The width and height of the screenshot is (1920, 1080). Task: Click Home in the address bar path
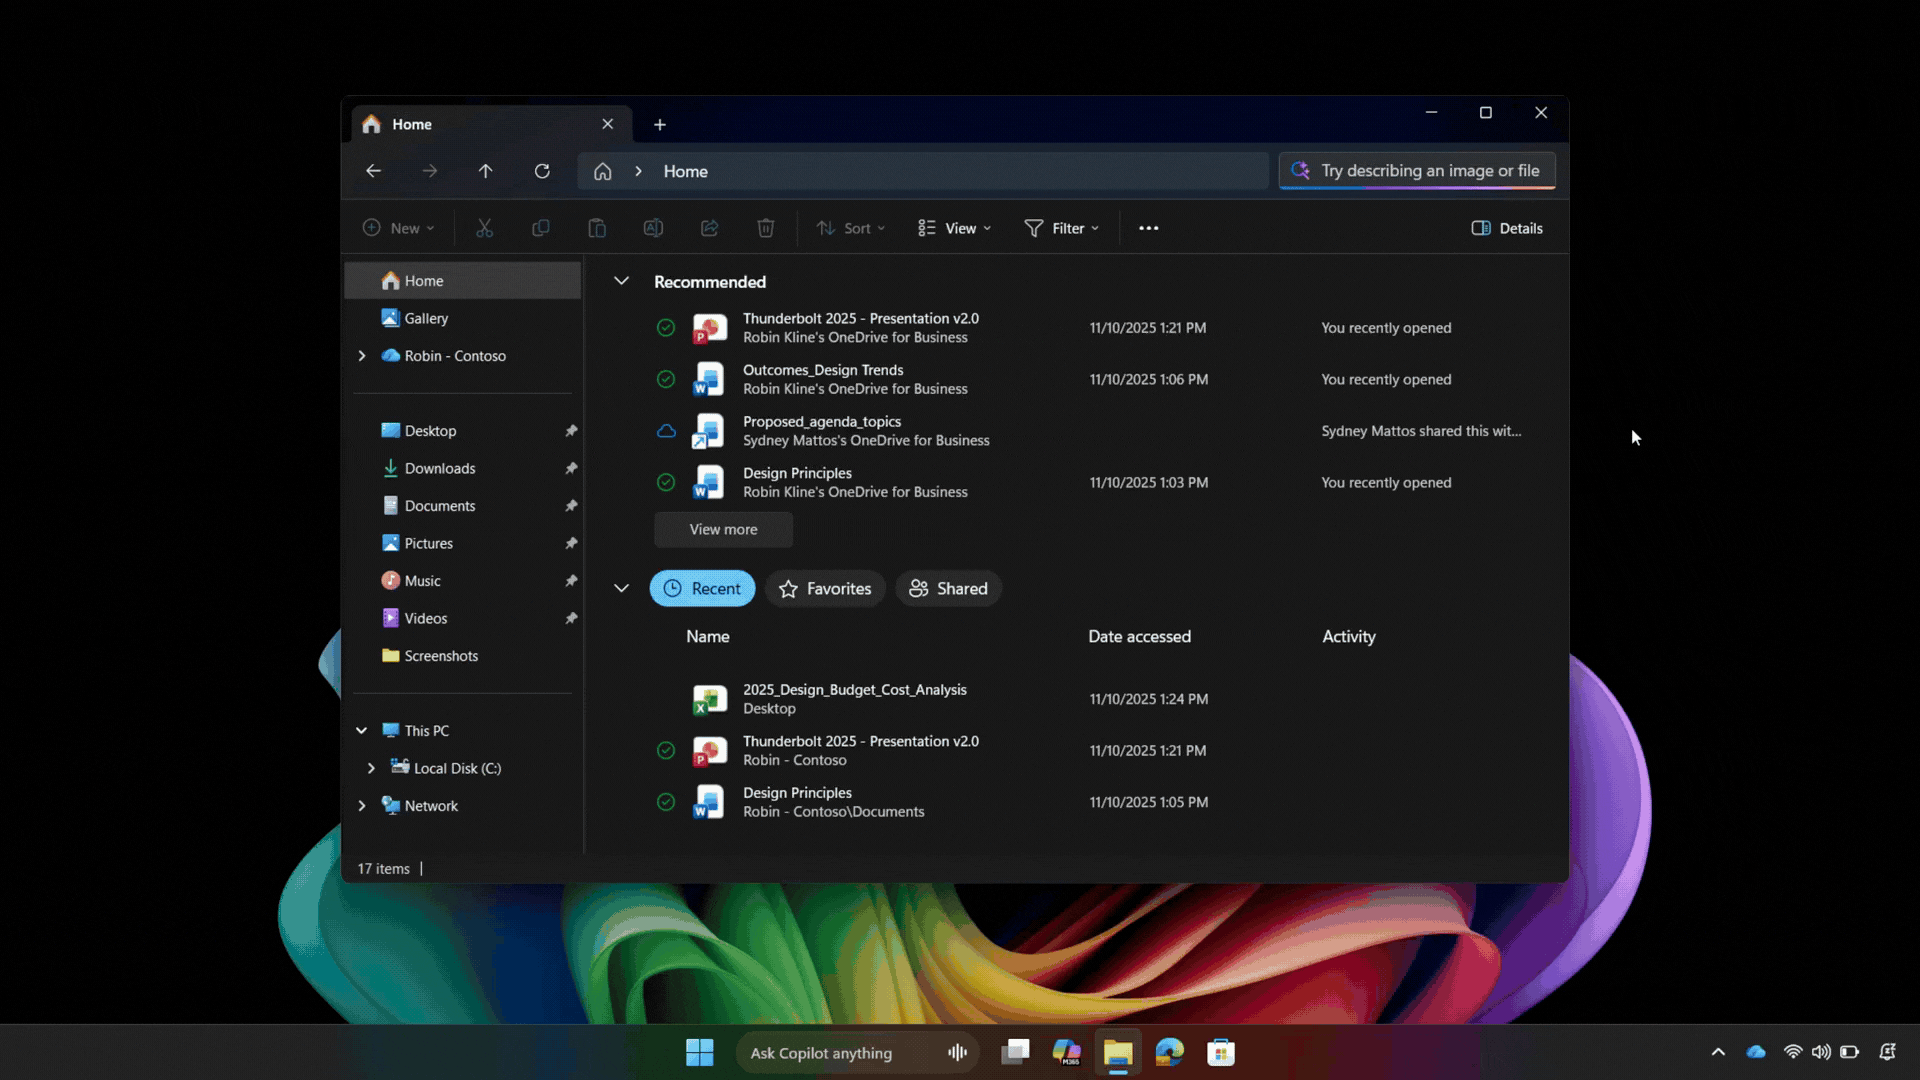pyautogui.click(x=686, y=171)
